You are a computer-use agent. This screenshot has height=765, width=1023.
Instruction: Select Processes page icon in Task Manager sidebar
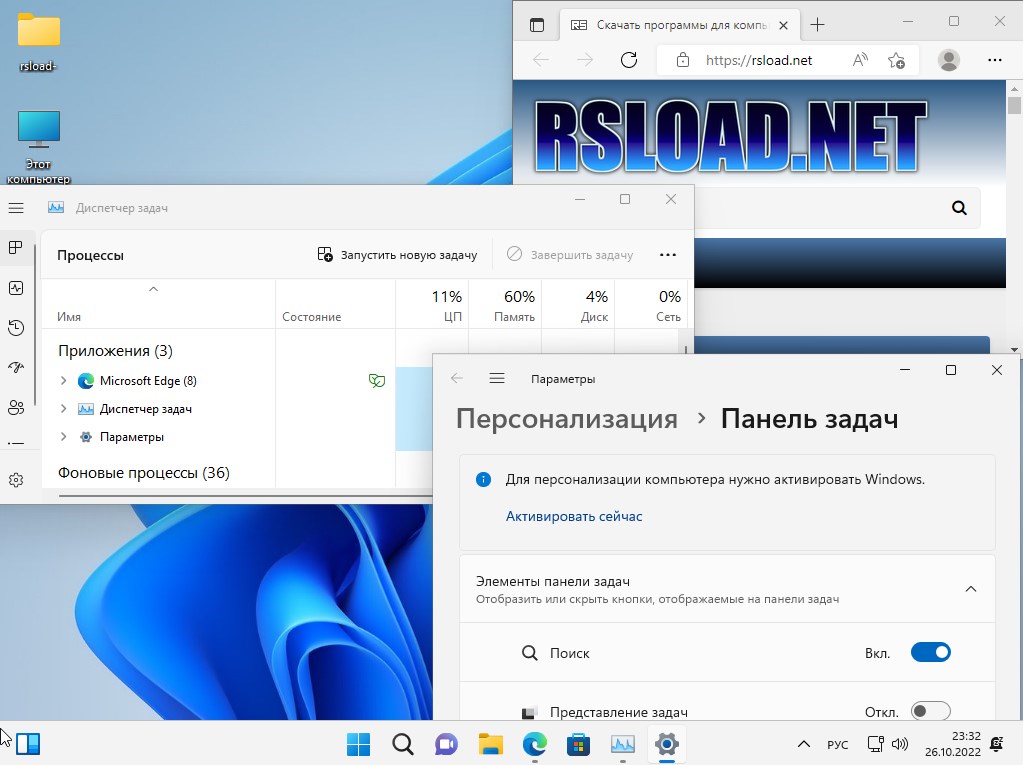click(16, 248)
